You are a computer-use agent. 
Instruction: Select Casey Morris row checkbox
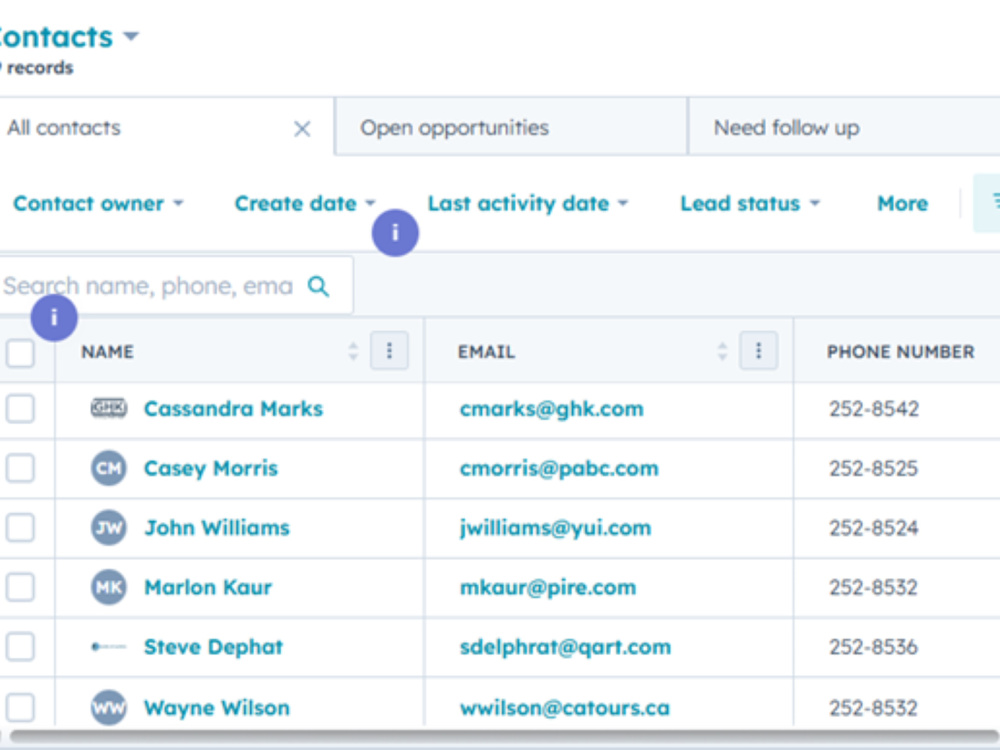pyautogui.click(x=20, y=468)
